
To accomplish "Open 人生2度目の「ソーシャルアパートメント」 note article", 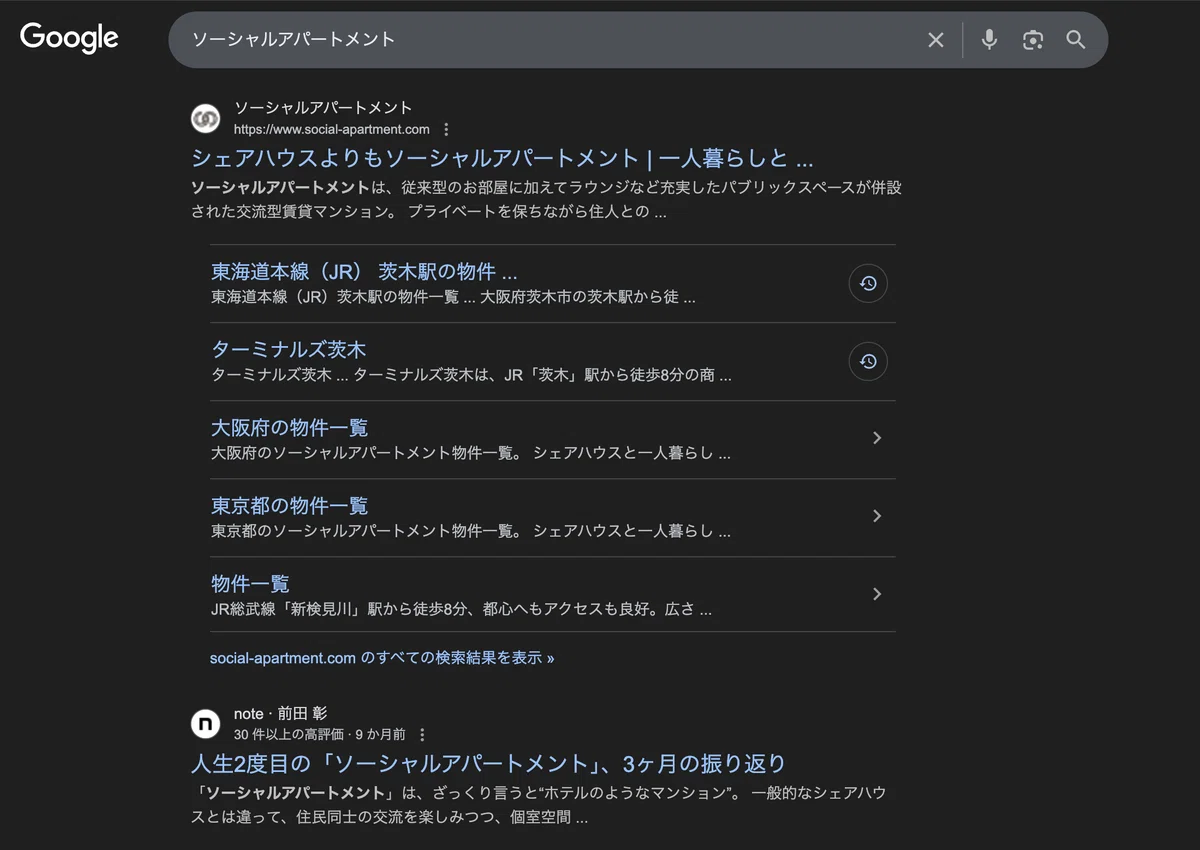I will point(489,764).
